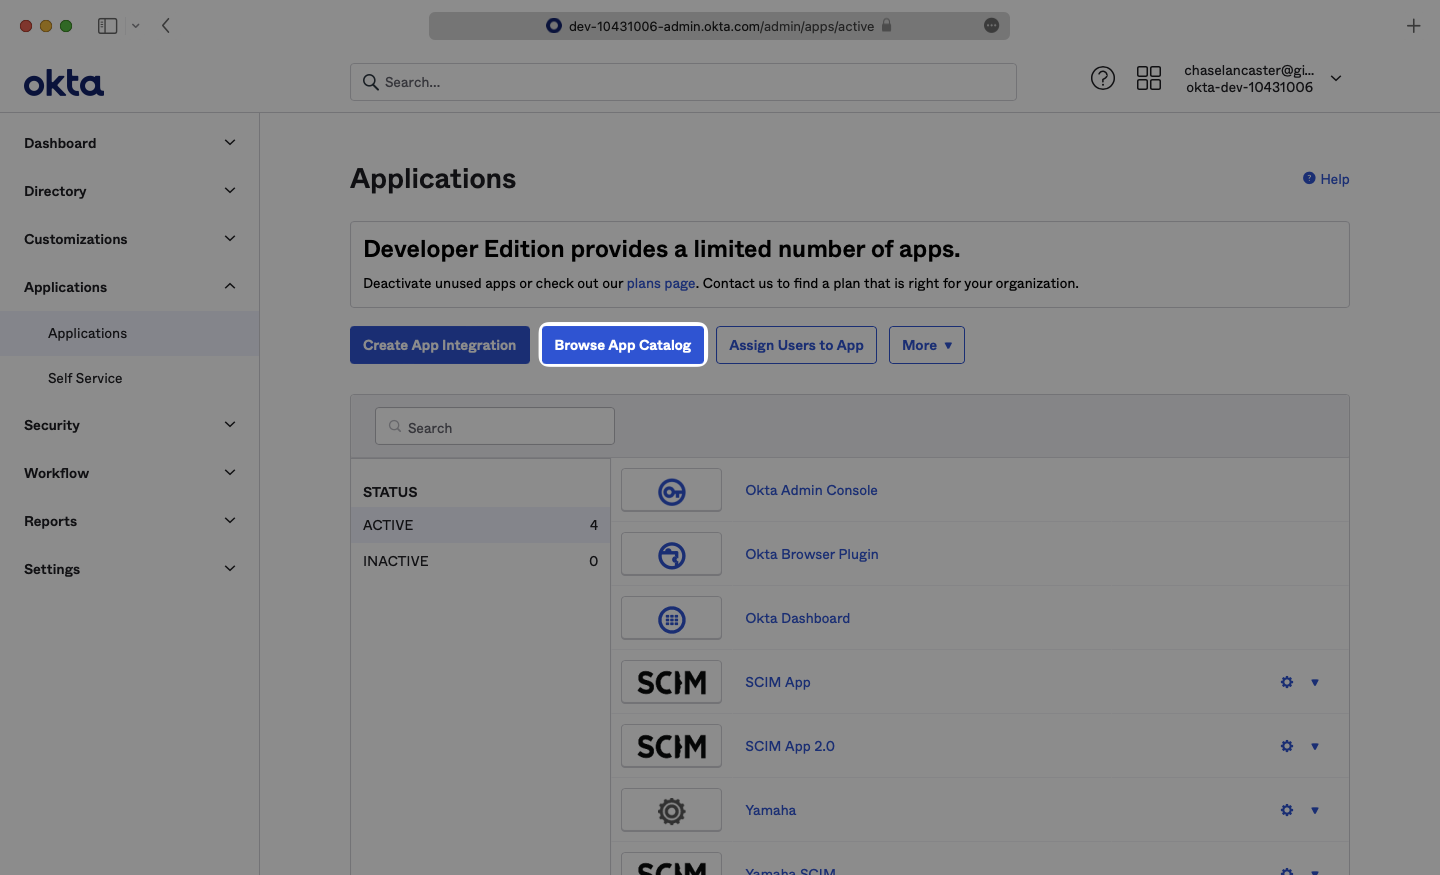Screen dimensions: 1440x875
Task: Click the browser back arrow
Action: click(x=166, y=26)
